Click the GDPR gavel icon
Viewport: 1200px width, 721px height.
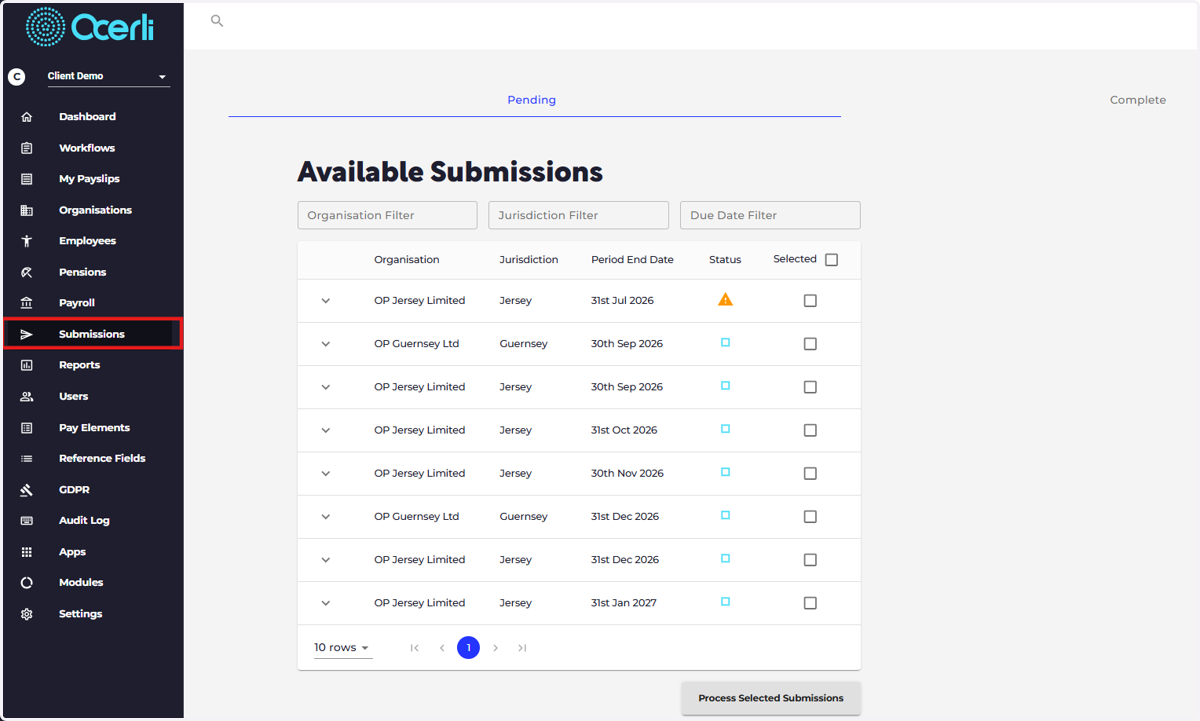pyautogui.click(x=27, y=490)
